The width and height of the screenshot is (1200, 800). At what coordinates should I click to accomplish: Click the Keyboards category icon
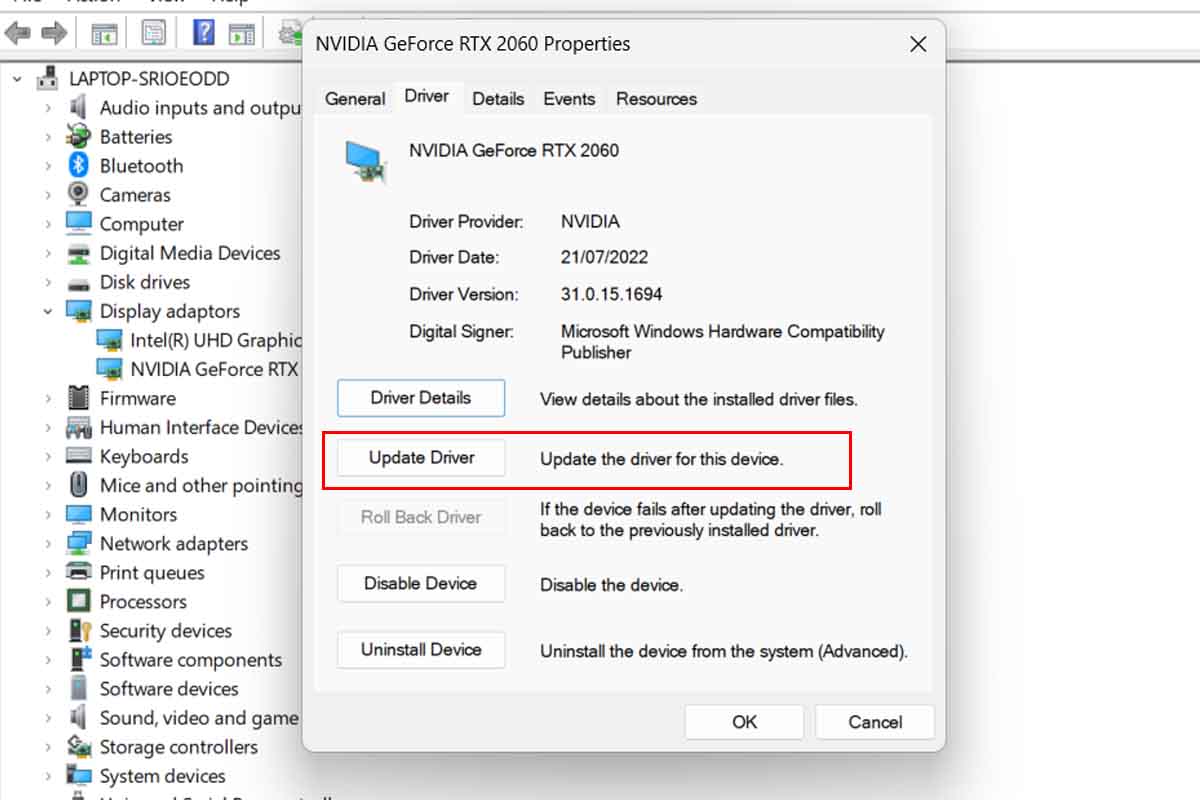click(x=78, y=456)
